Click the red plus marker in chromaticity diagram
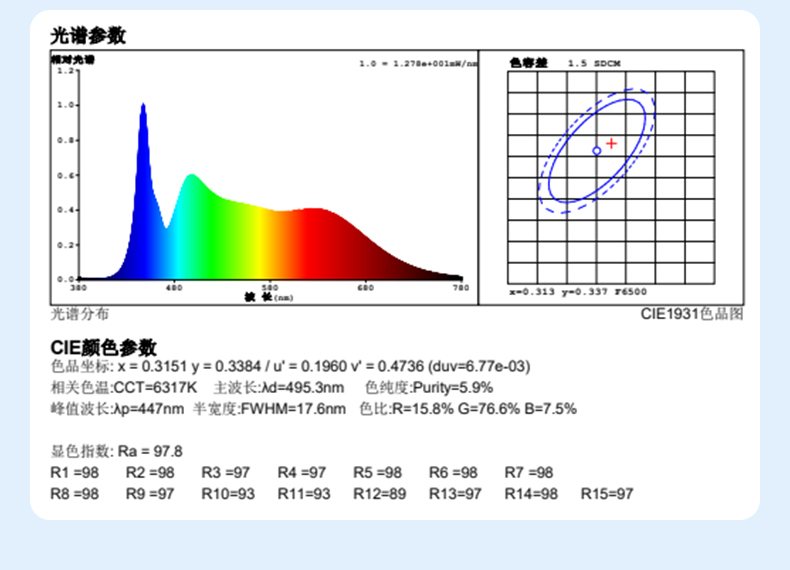Viewport: 790px width, 570px height. click(611, 144)
